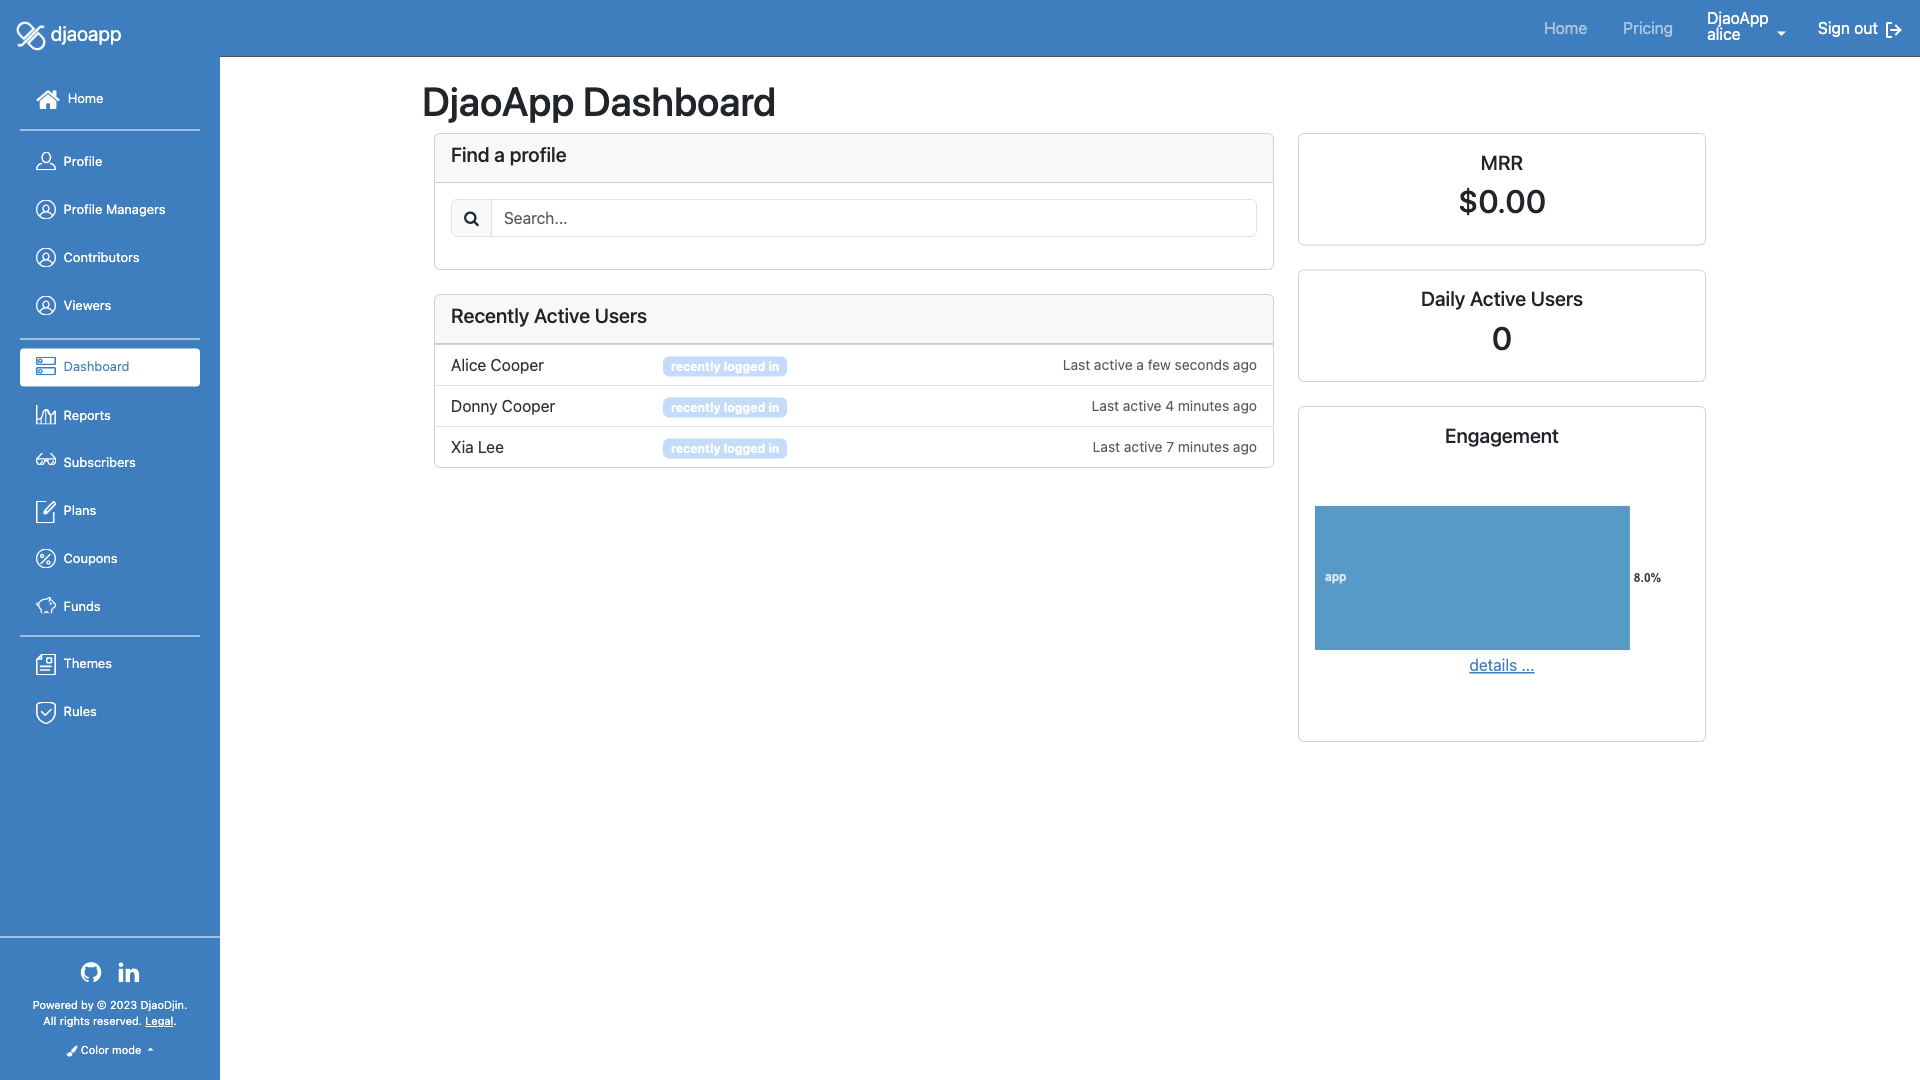Click the Legal link in footer
This screenshot has width=1920, height=1080.
(x=159, y=1022)
